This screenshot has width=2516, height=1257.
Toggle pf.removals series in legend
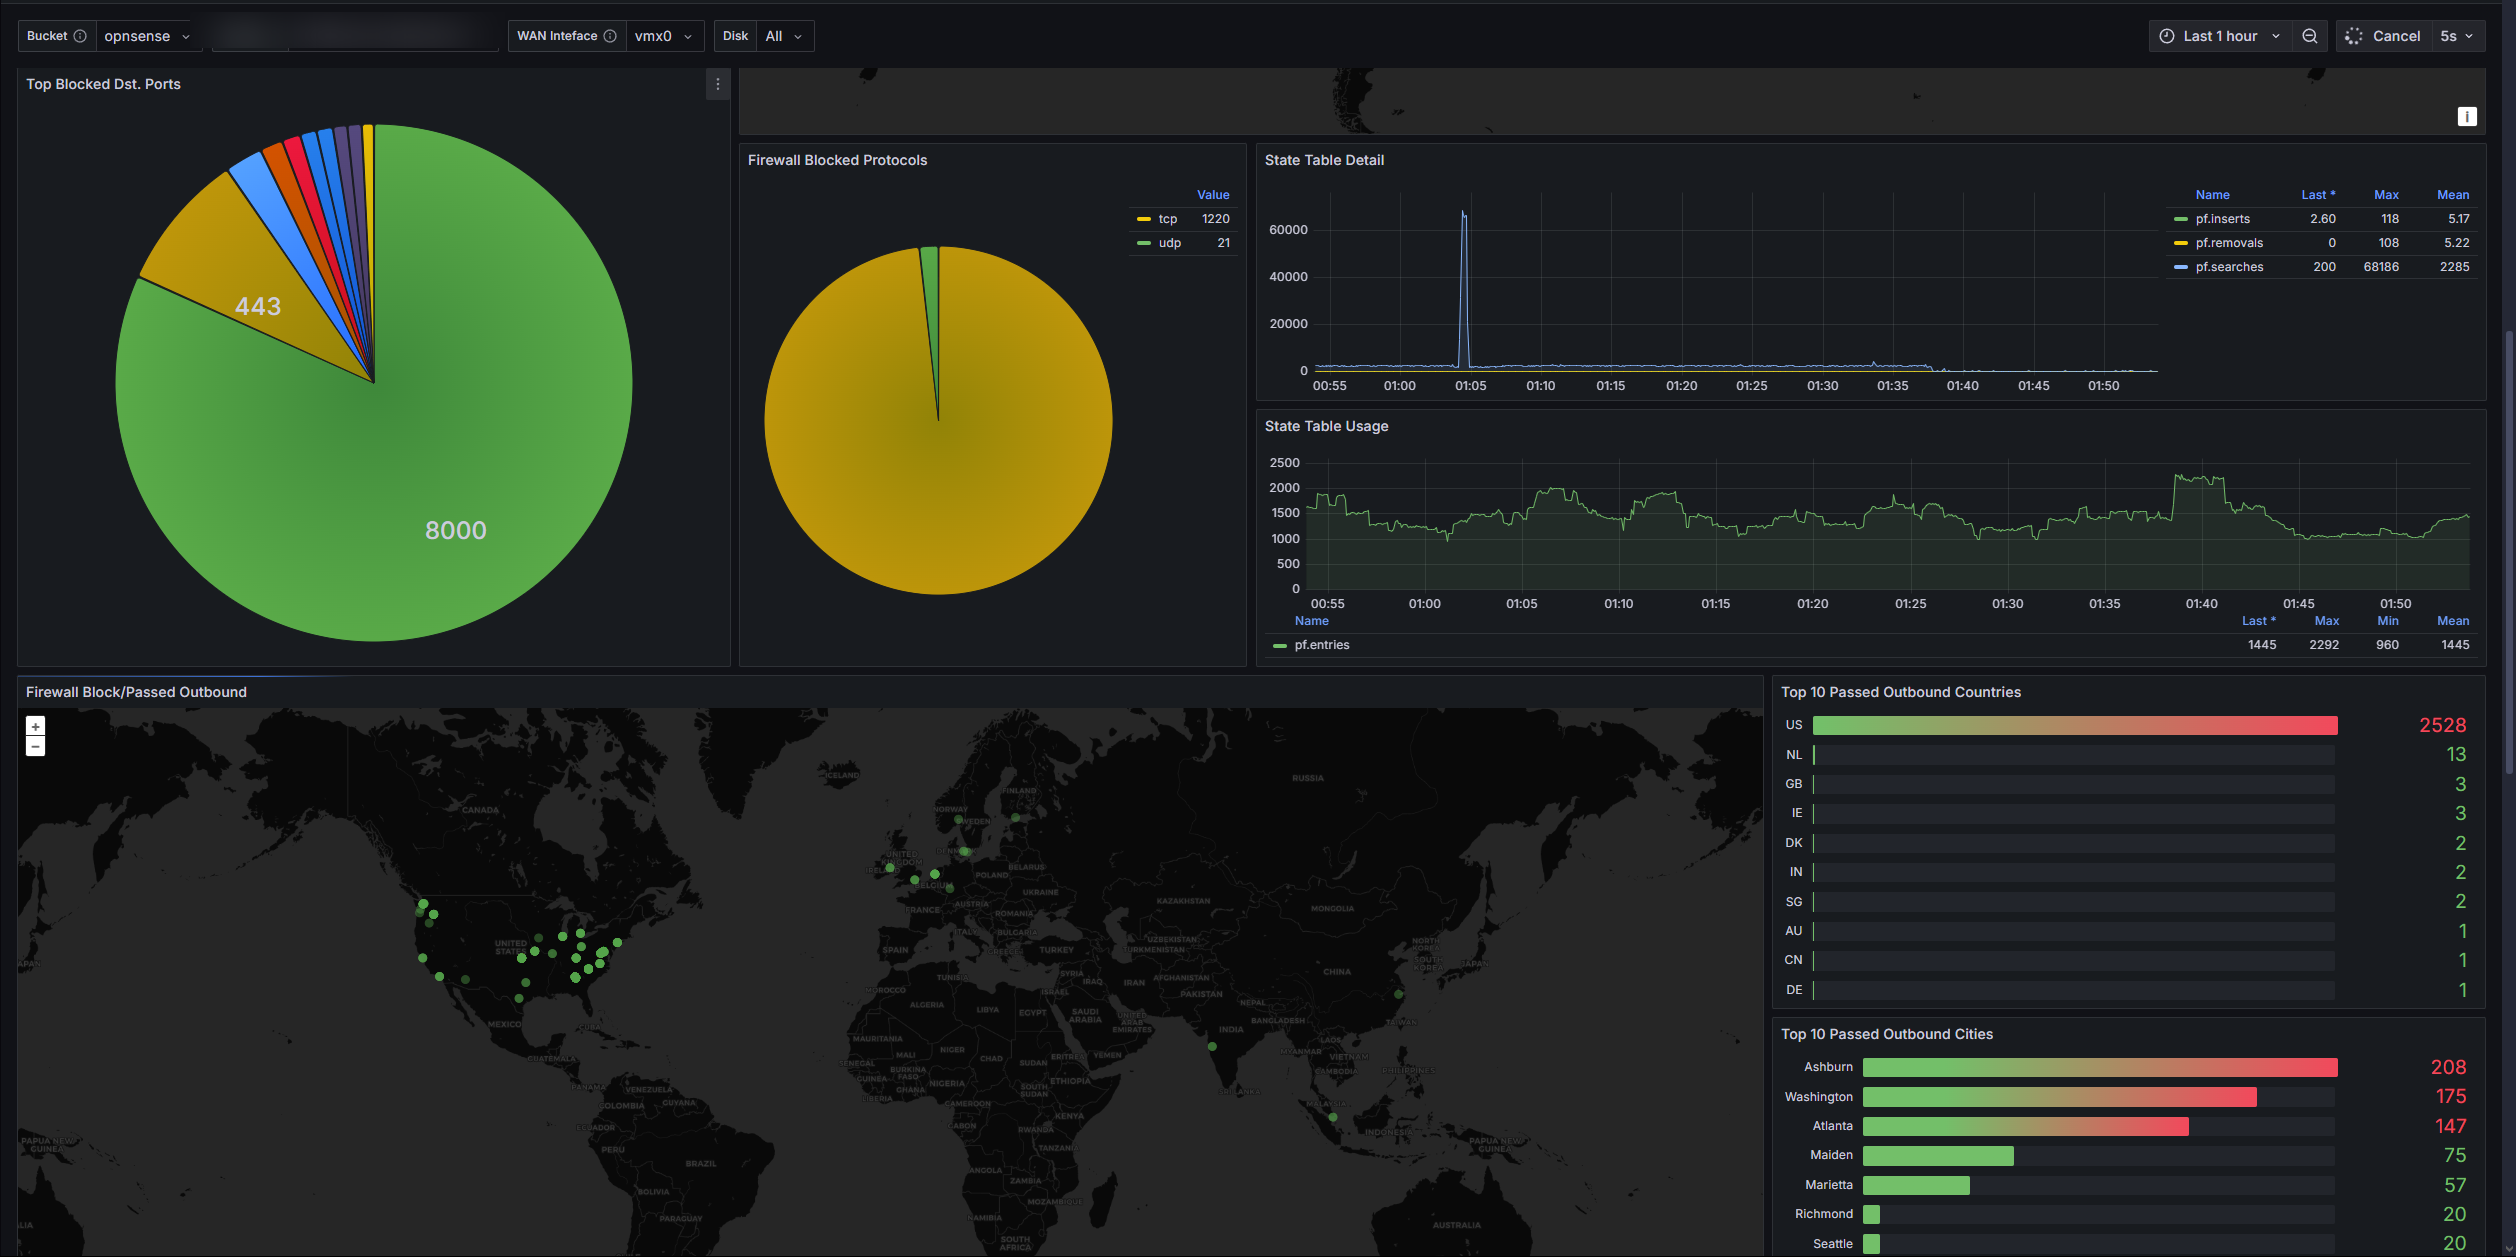click(x=2229, y=243)
